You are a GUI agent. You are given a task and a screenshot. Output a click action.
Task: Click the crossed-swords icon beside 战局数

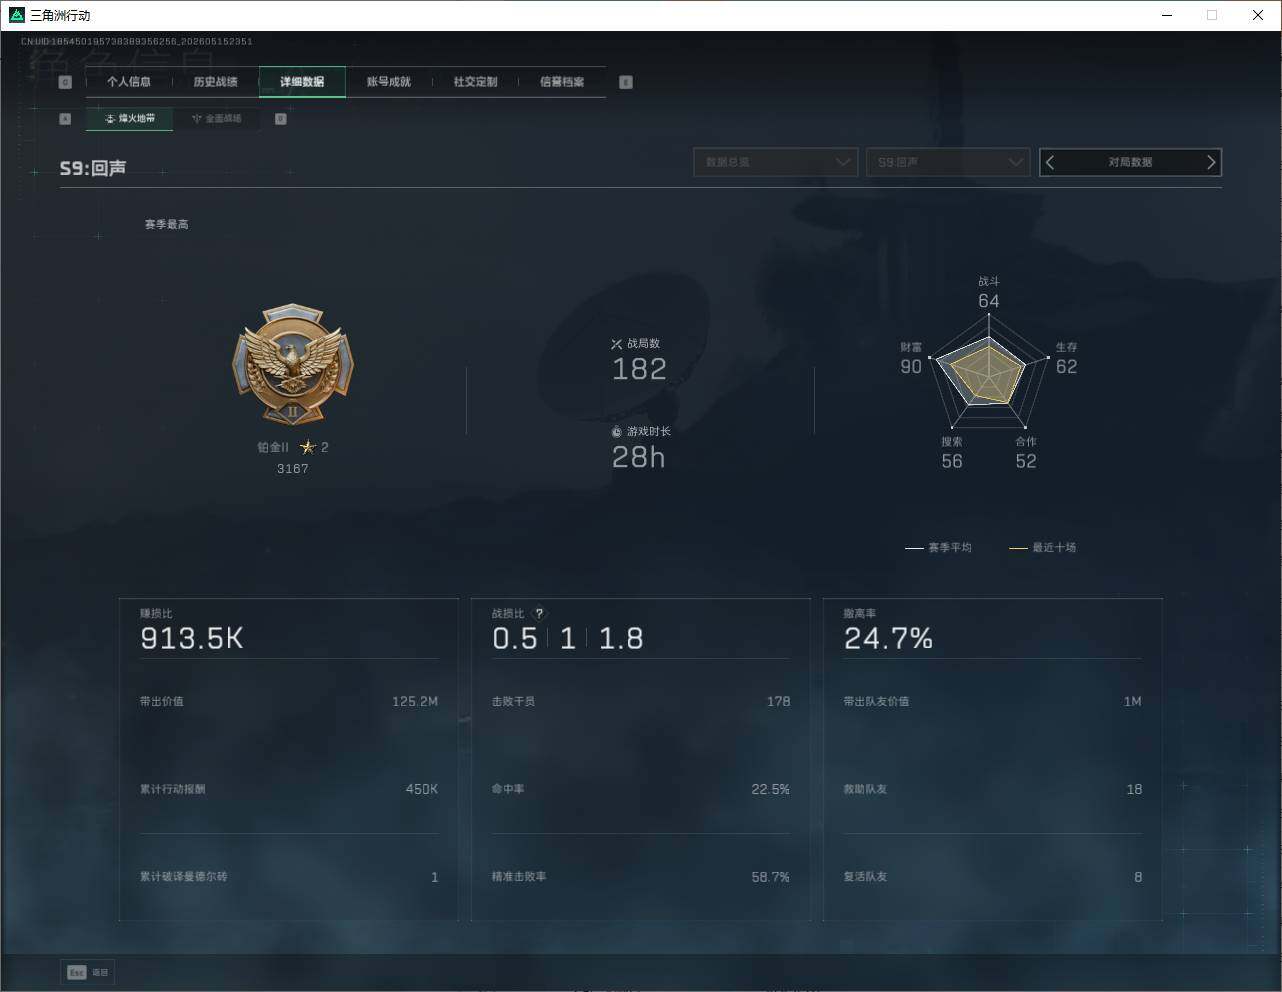pyautogui.click(x=616, y=344)
